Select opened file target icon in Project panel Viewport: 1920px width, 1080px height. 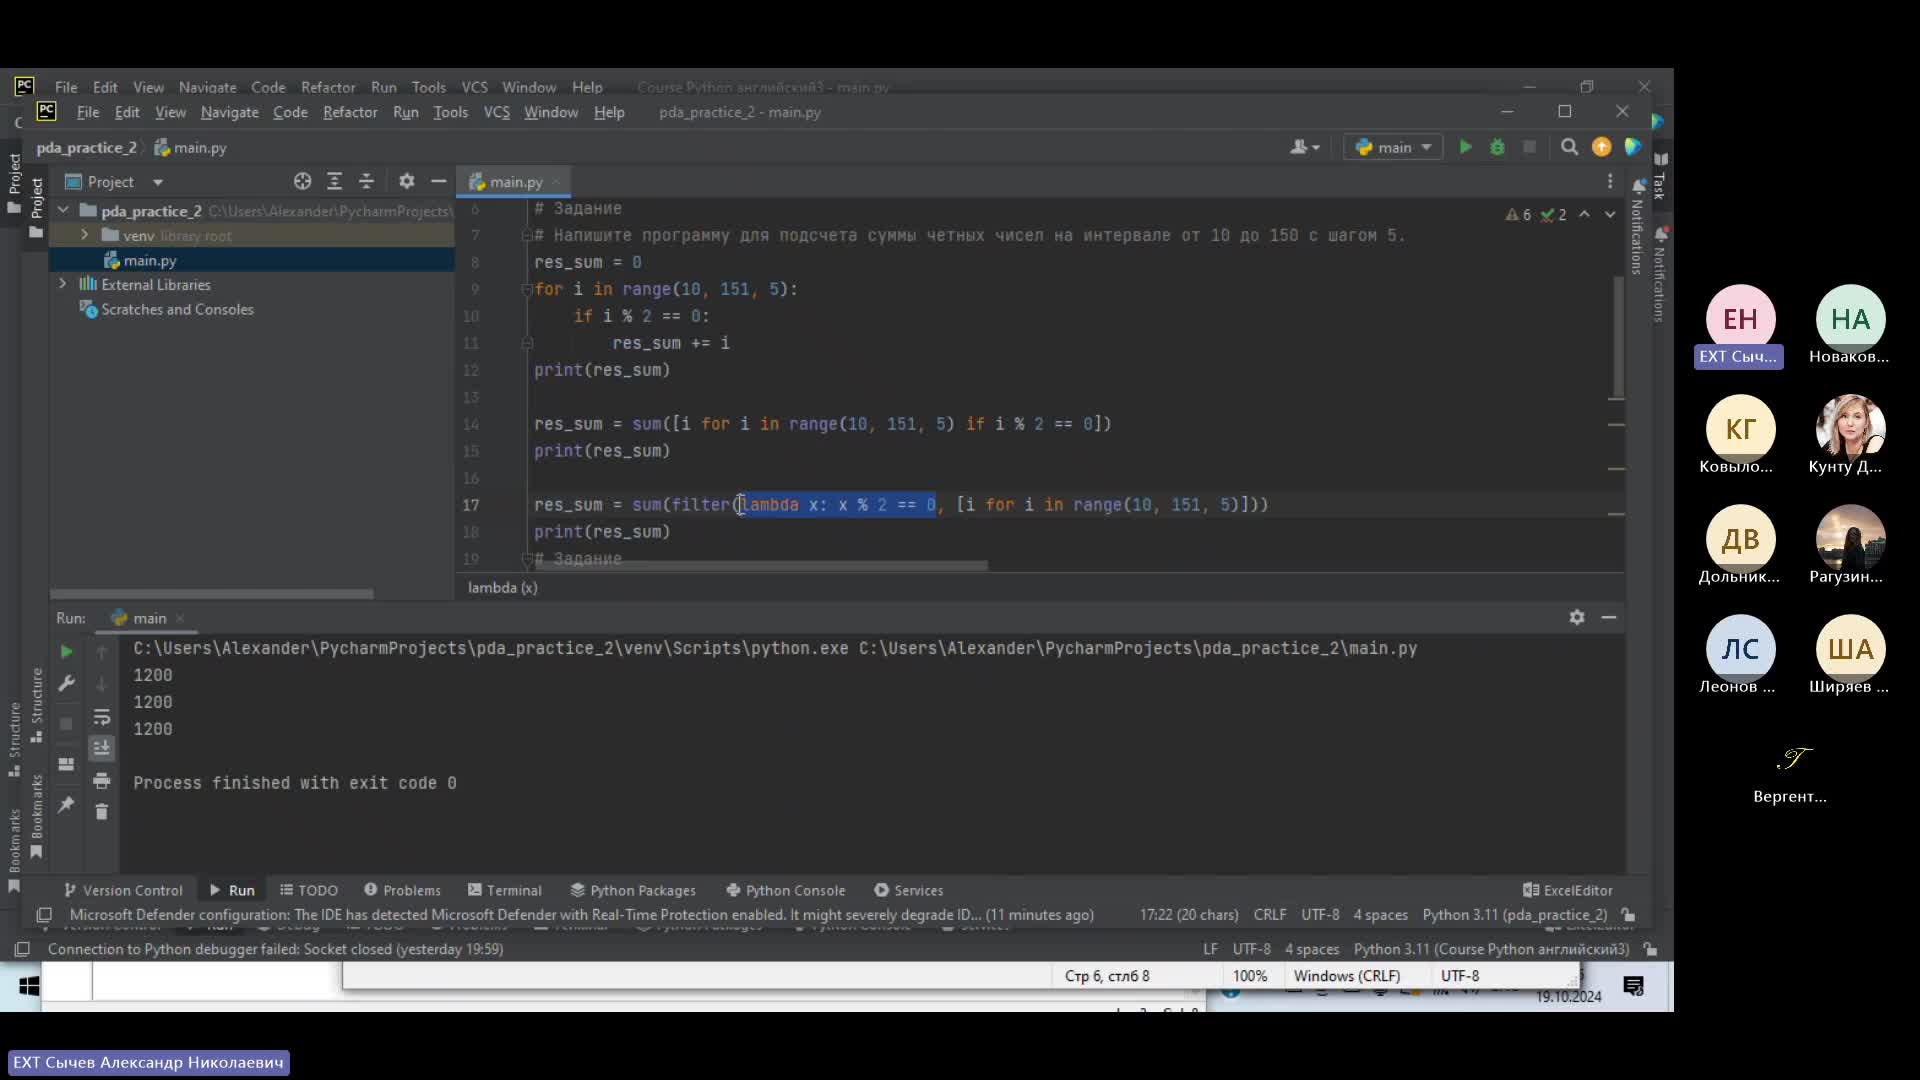[302, 181]
